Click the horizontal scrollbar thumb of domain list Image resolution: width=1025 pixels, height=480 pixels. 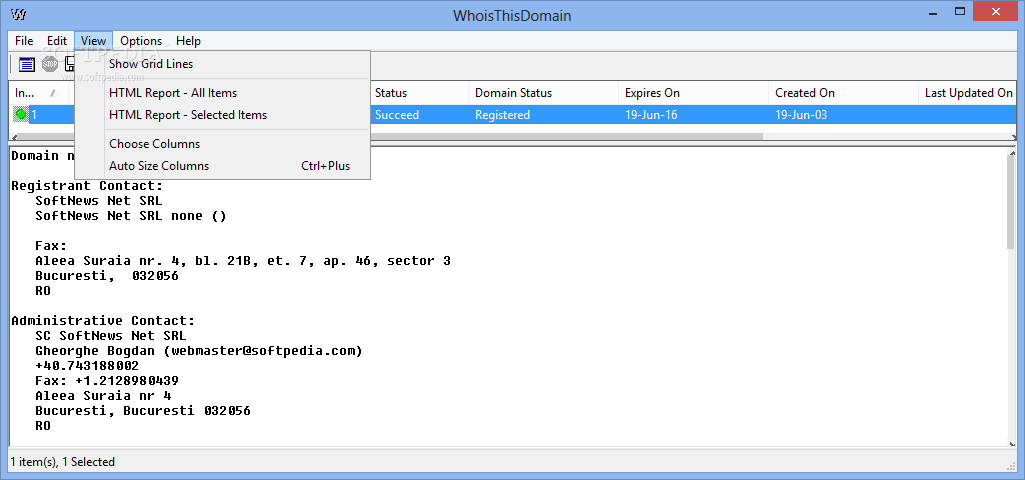[x=390, y=137]
